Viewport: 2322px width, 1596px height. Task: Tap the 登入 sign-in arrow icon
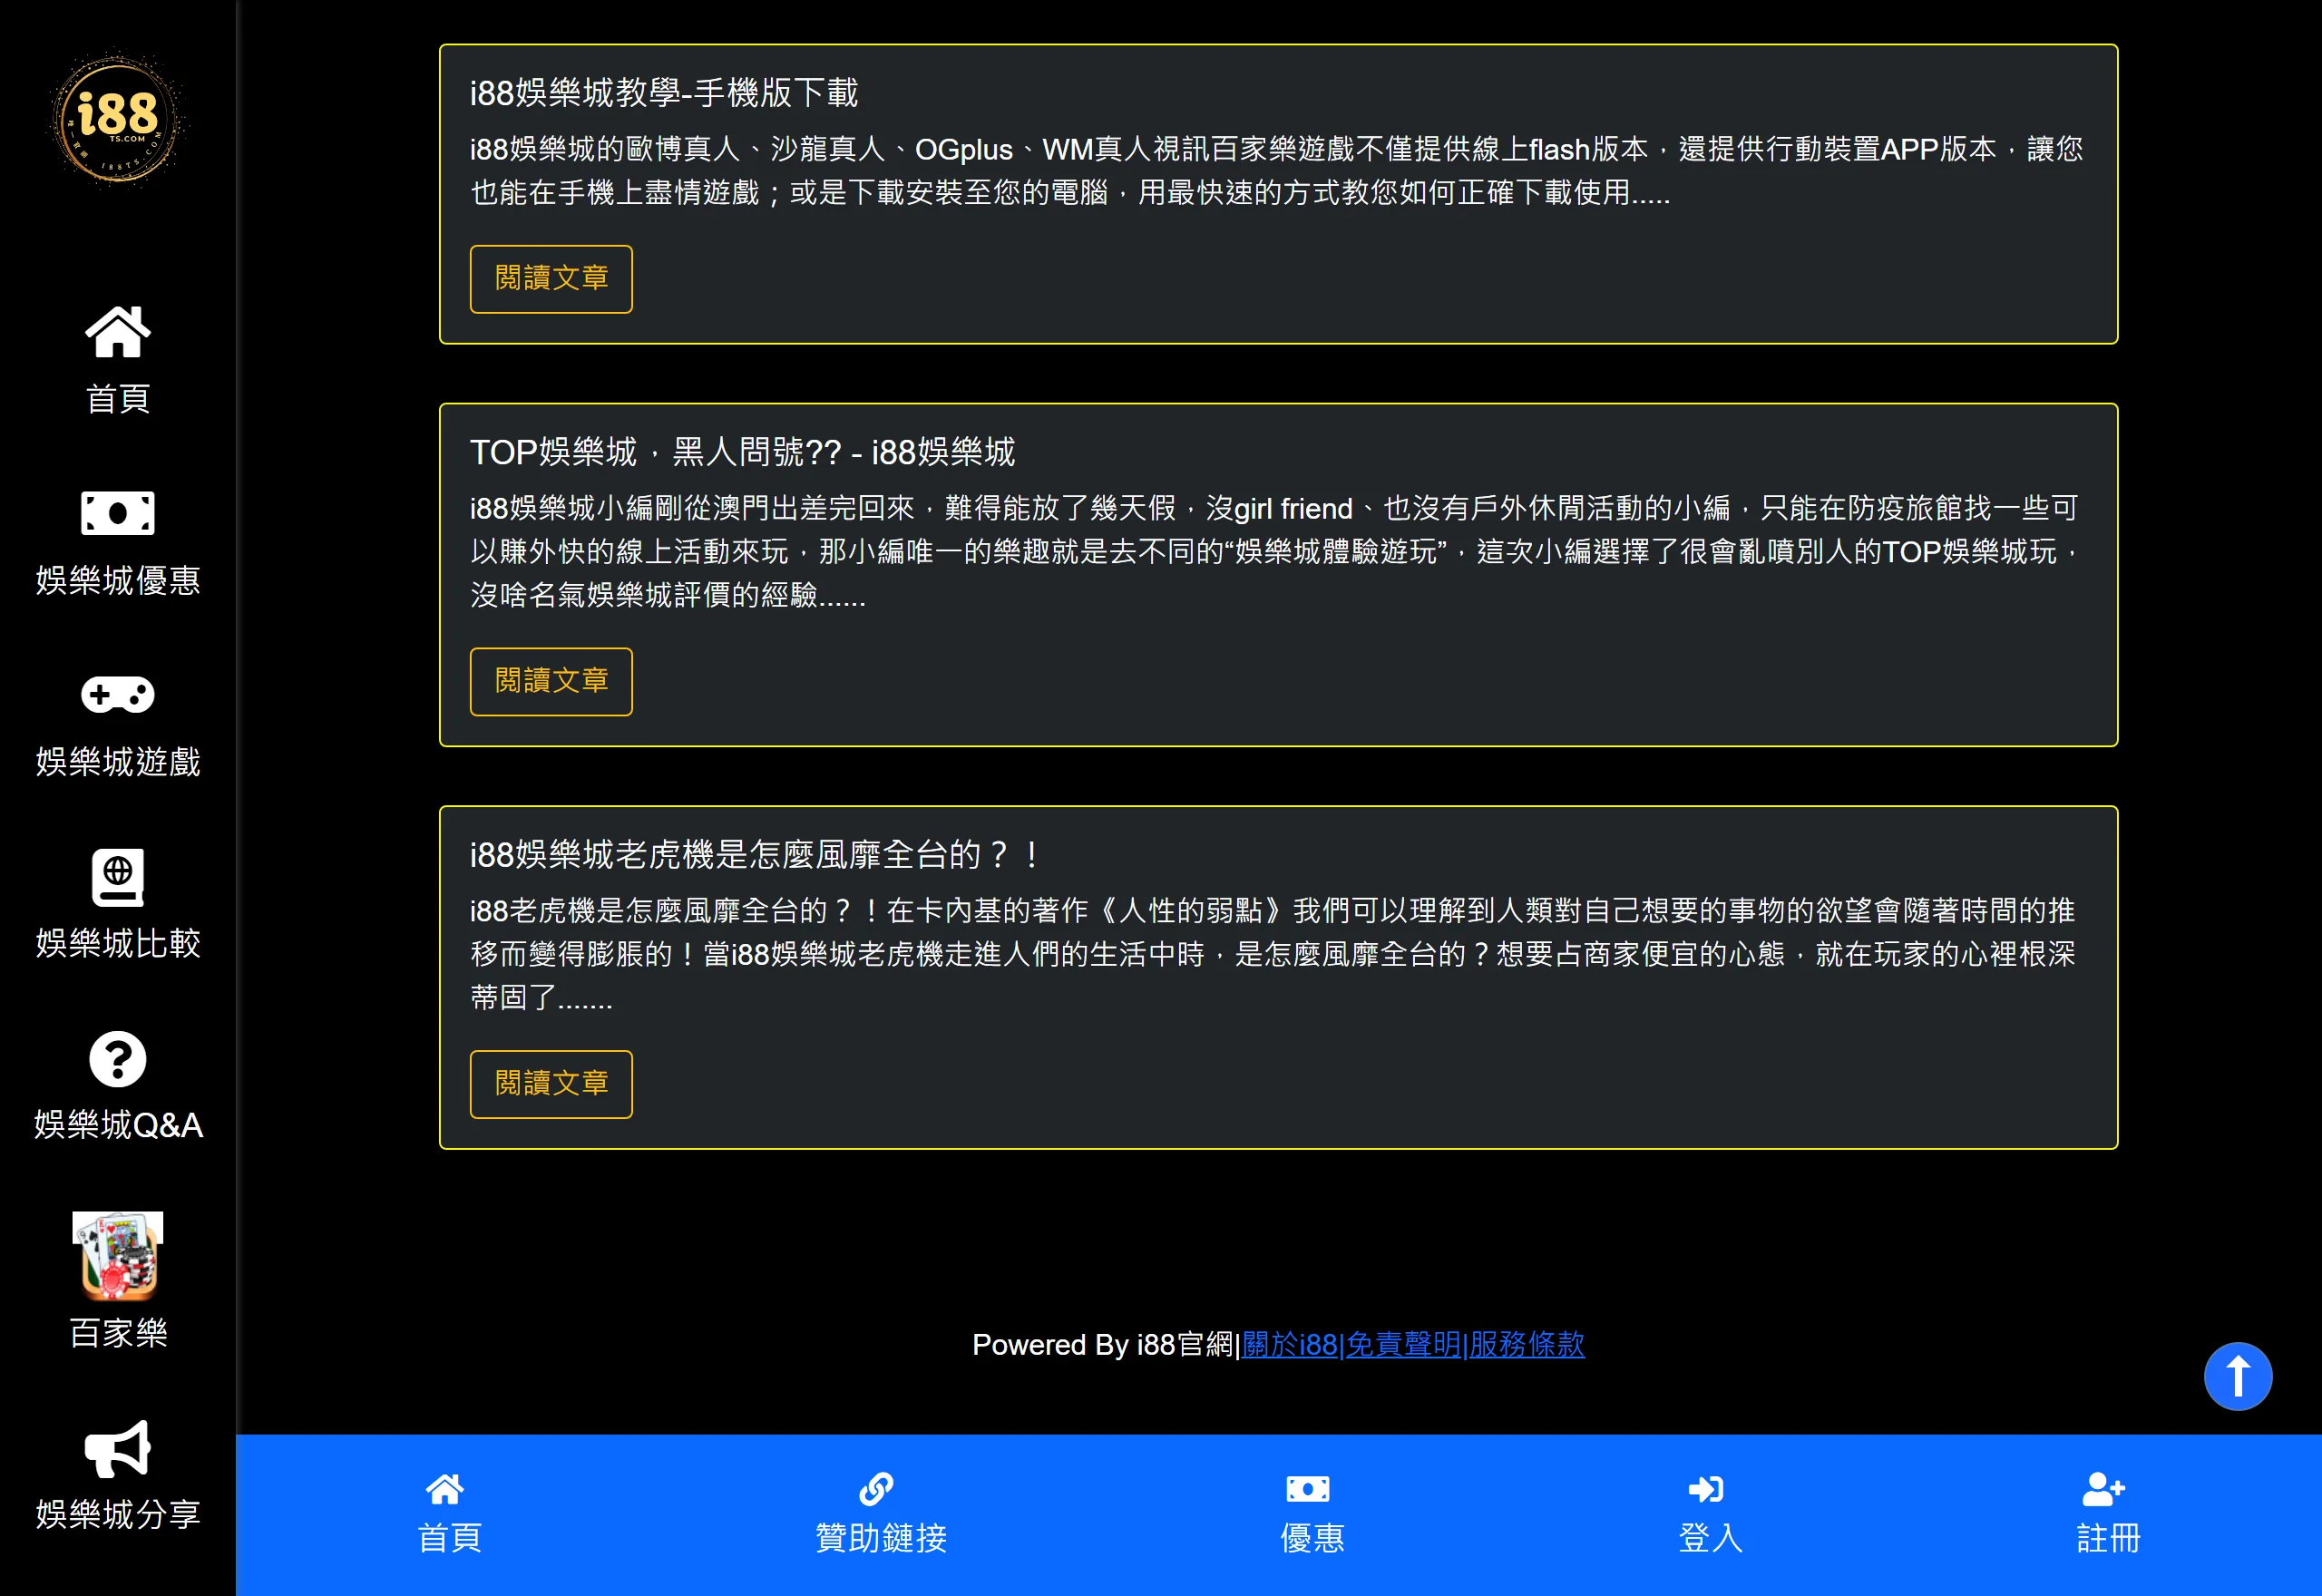click(x=1707, y=1489)
